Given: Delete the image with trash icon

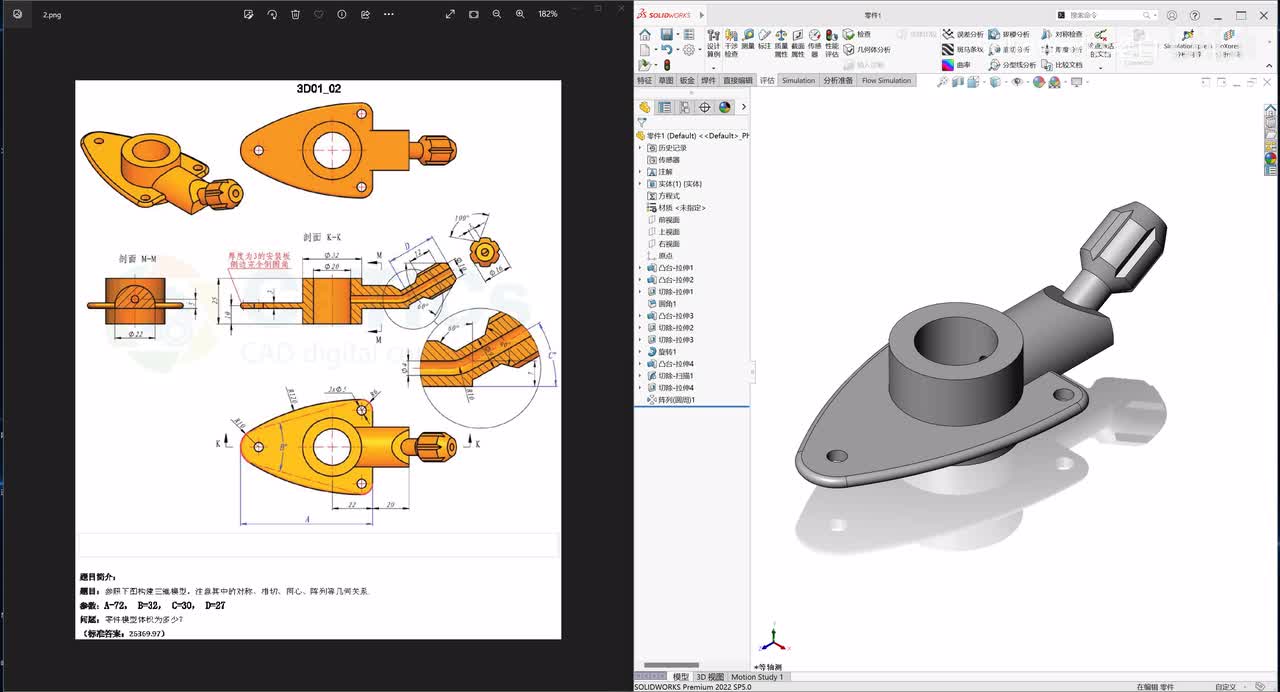Looking at the screenshot, I should point(295,14).
